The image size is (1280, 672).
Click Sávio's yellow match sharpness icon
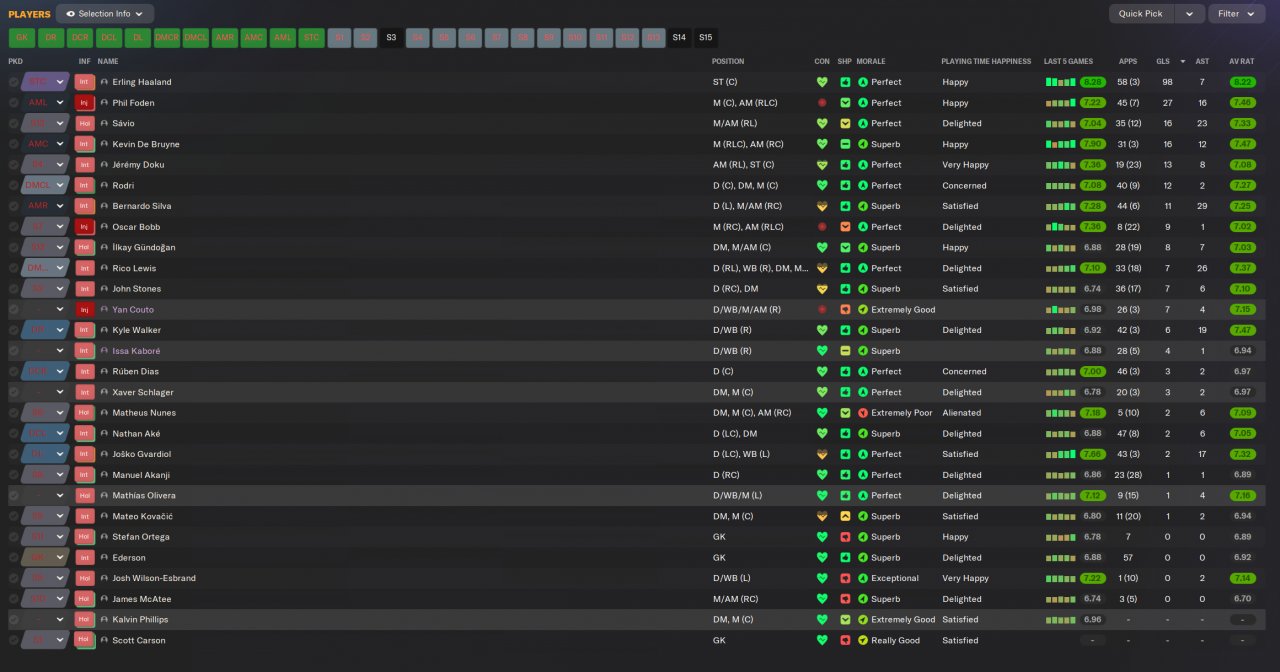[845, 123]
